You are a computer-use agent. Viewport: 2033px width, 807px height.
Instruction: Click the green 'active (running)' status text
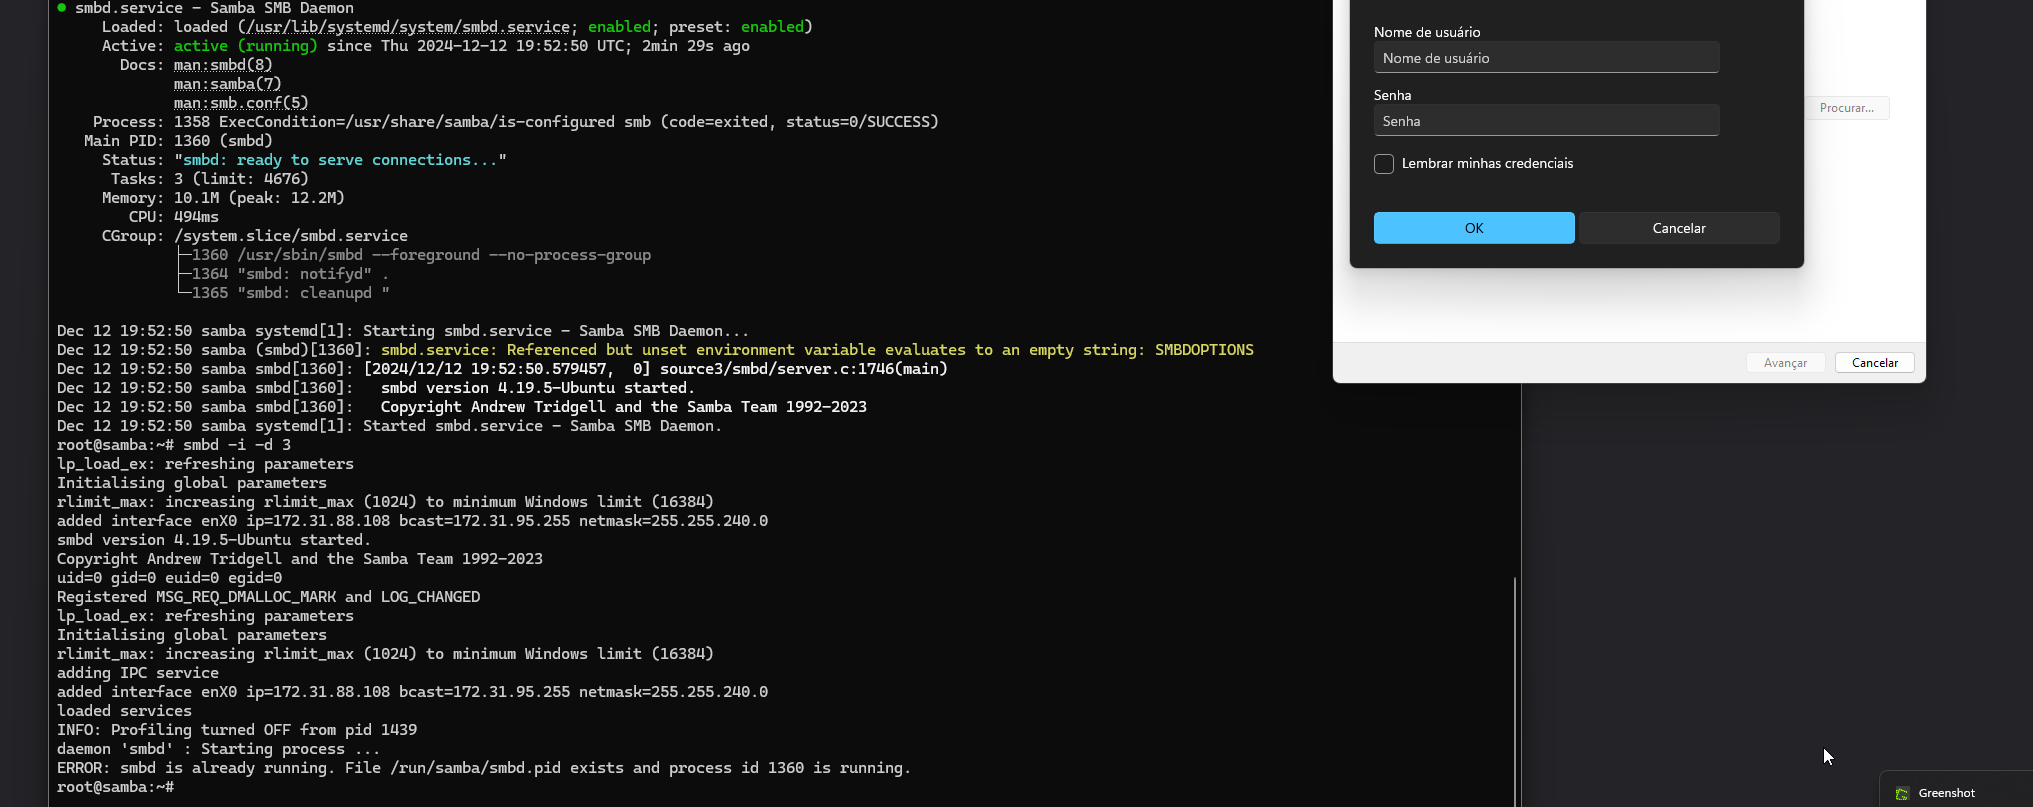pyautogui.click(x=245, y=46)
